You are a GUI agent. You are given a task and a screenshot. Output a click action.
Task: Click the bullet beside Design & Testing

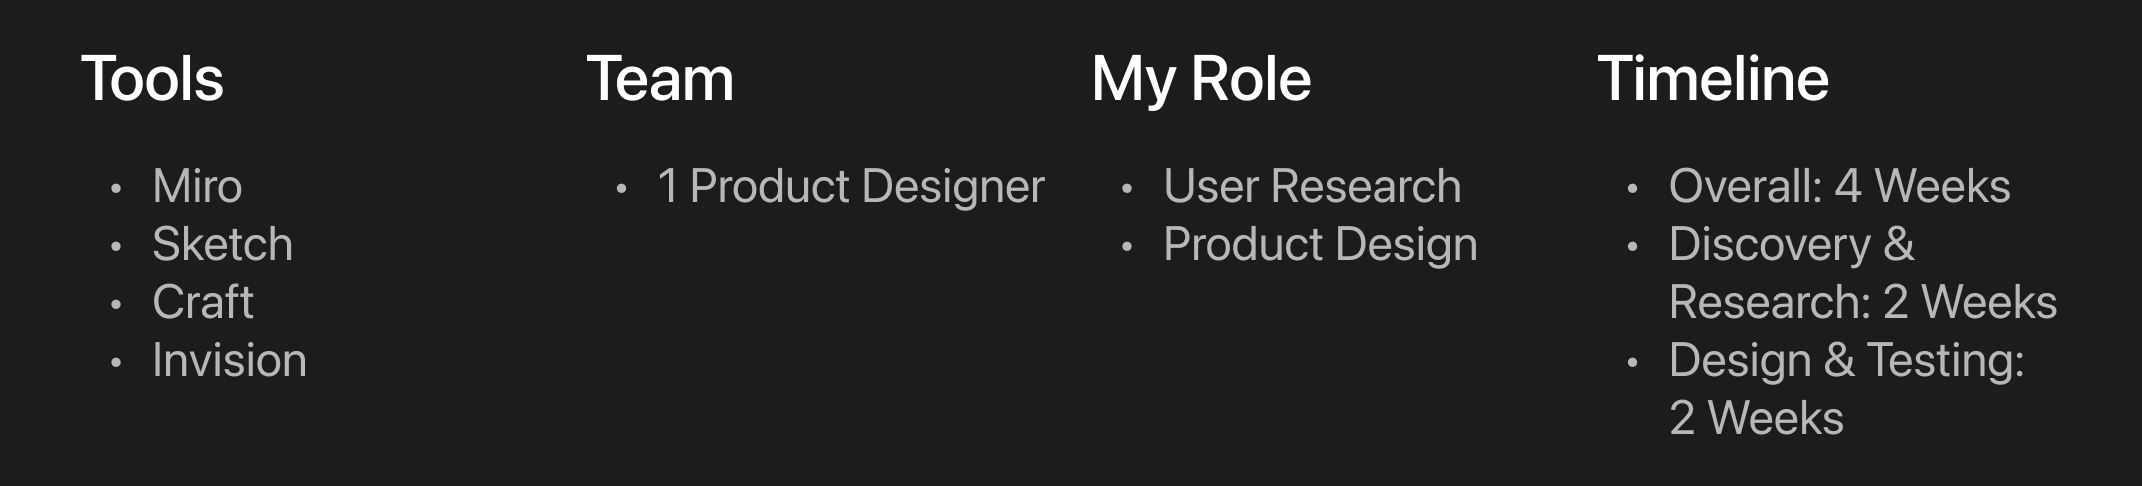[1632, 362]
